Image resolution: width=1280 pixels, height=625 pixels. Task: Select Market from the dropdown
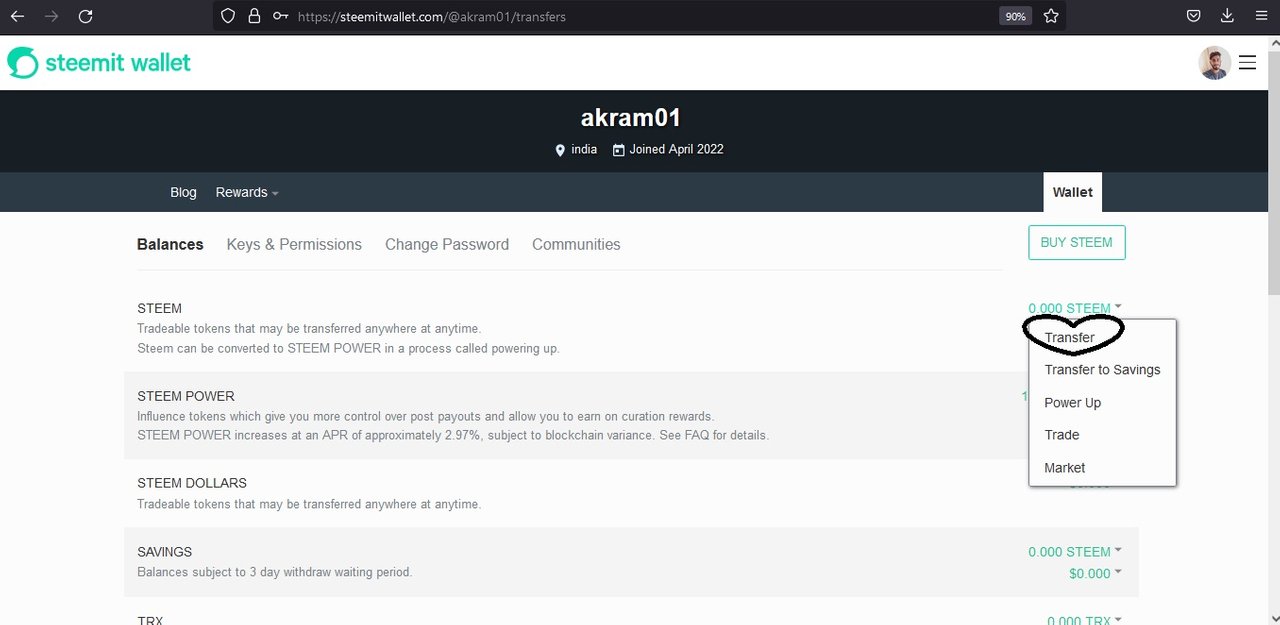[1065, 468]
